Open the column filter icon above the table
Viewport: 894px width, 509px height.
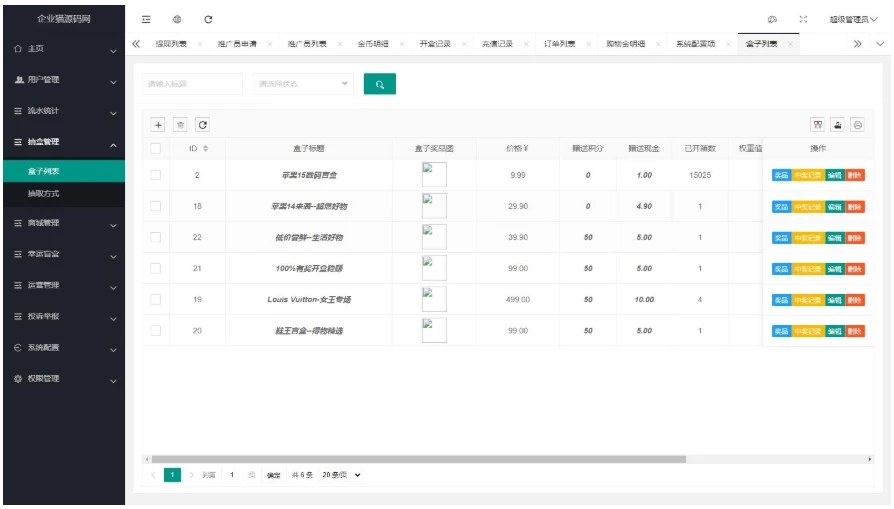click(x=818, y=125)
